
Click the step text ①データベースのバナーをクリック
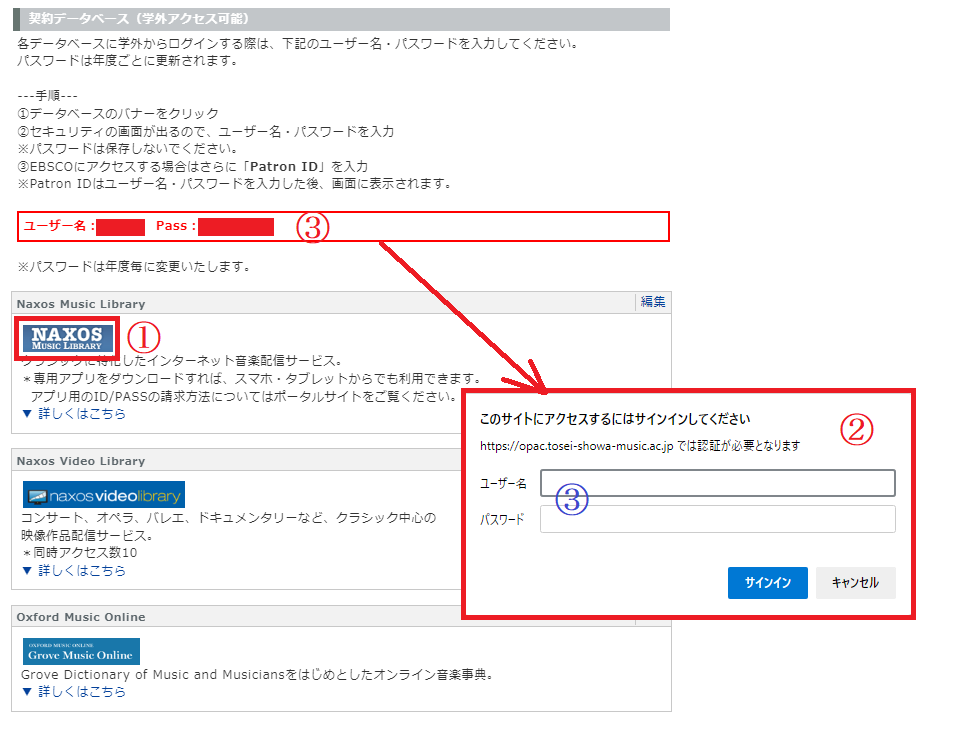pos(118,114)
